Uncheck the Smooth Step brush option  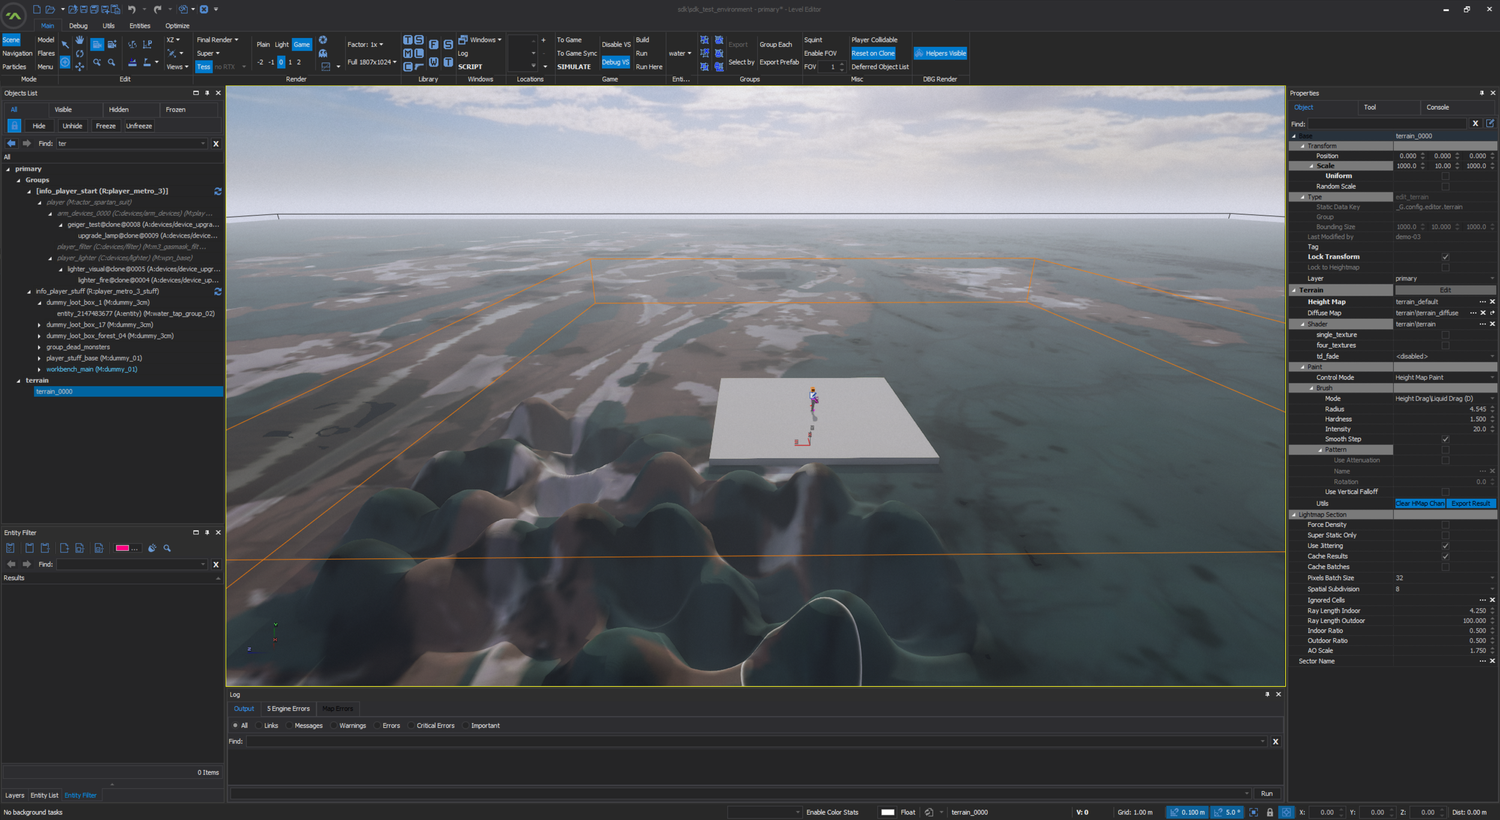pos(1444,439)
